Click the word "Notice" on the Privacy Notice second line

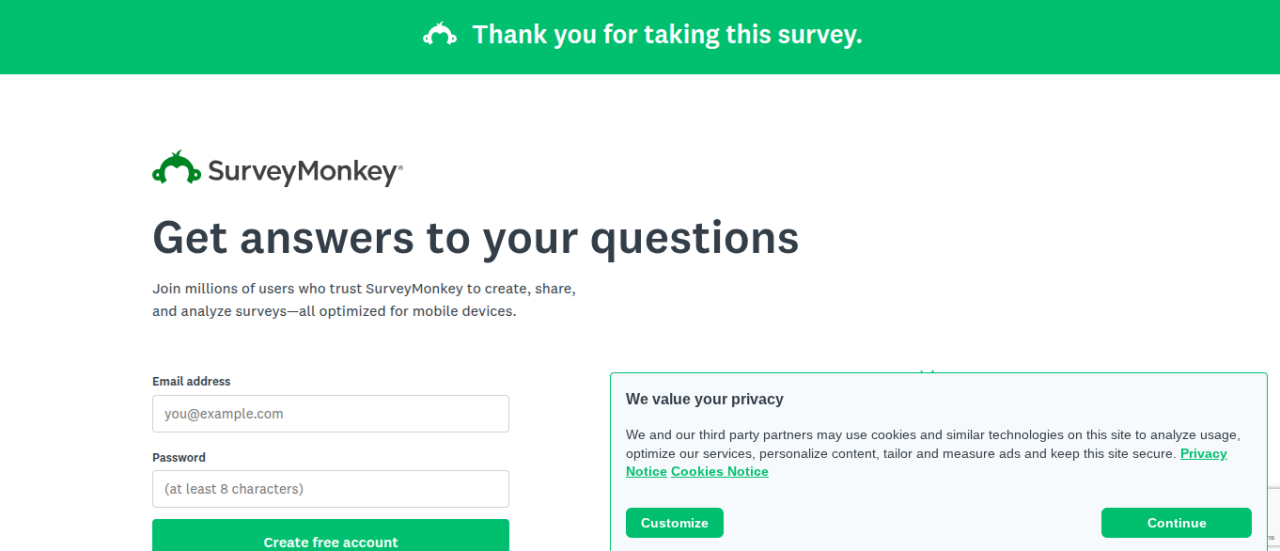(646, 472)
